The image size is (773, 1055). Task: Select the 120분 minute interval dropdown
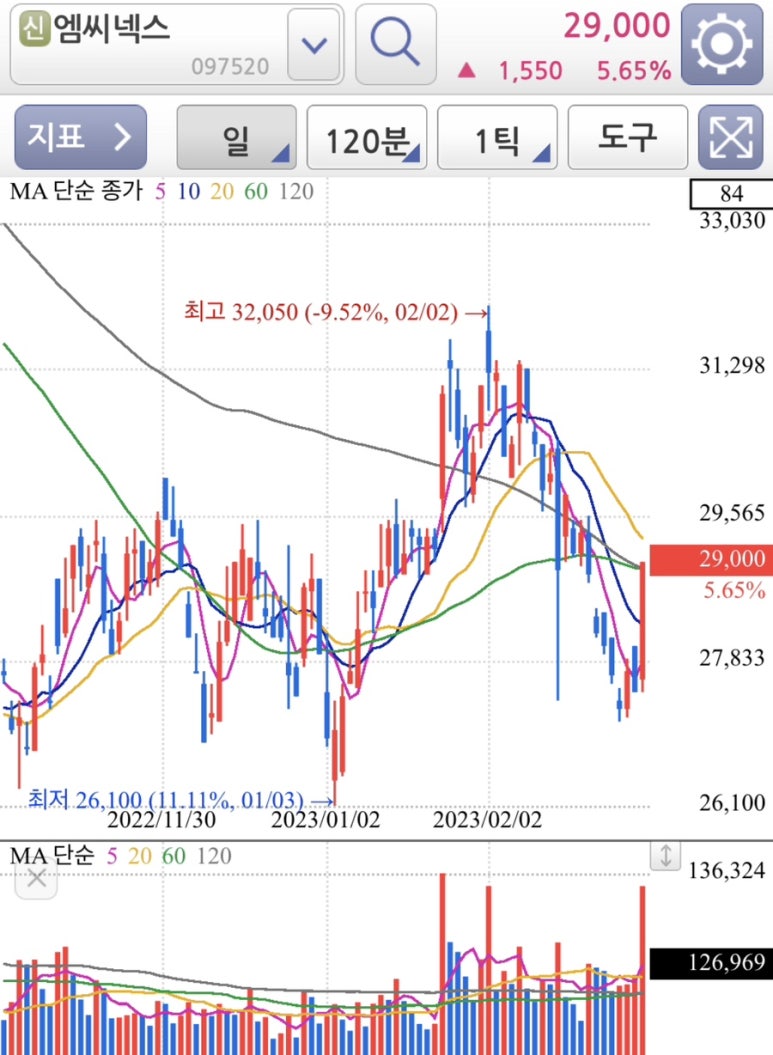click(367, 137)
